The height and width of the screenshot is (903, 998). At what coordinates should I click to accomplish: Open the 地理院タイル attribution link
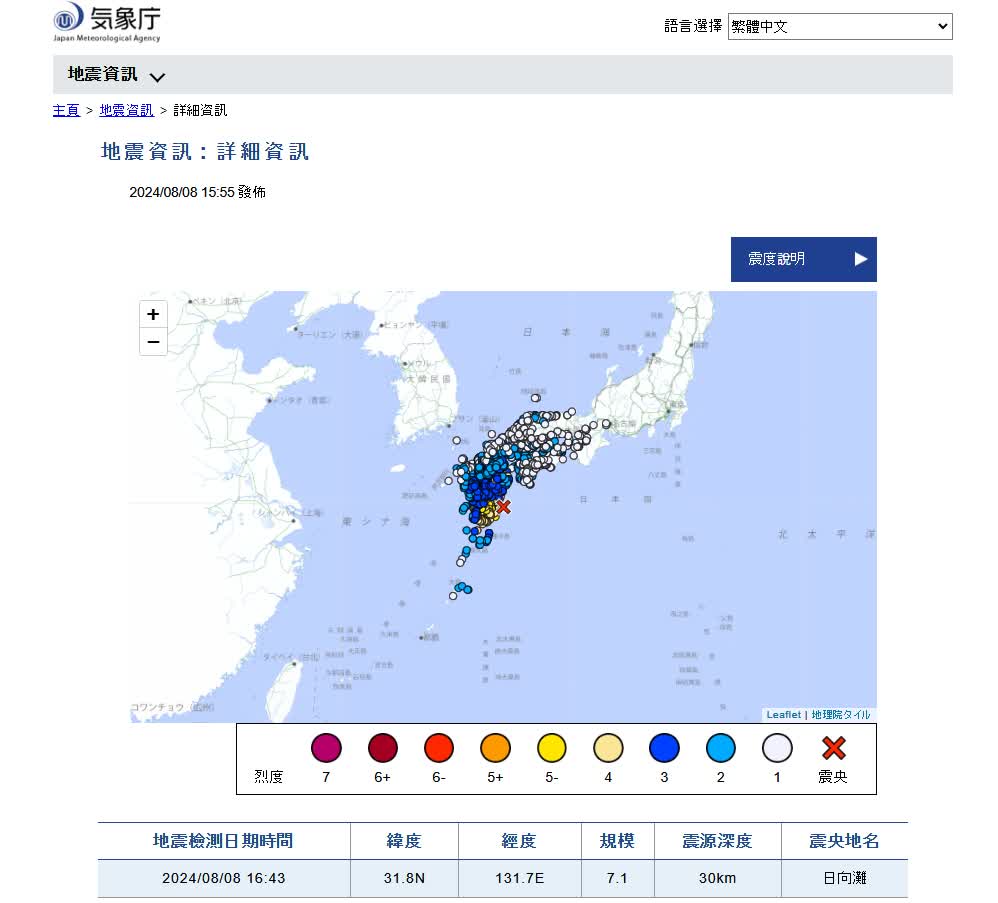tap(840, 715)
